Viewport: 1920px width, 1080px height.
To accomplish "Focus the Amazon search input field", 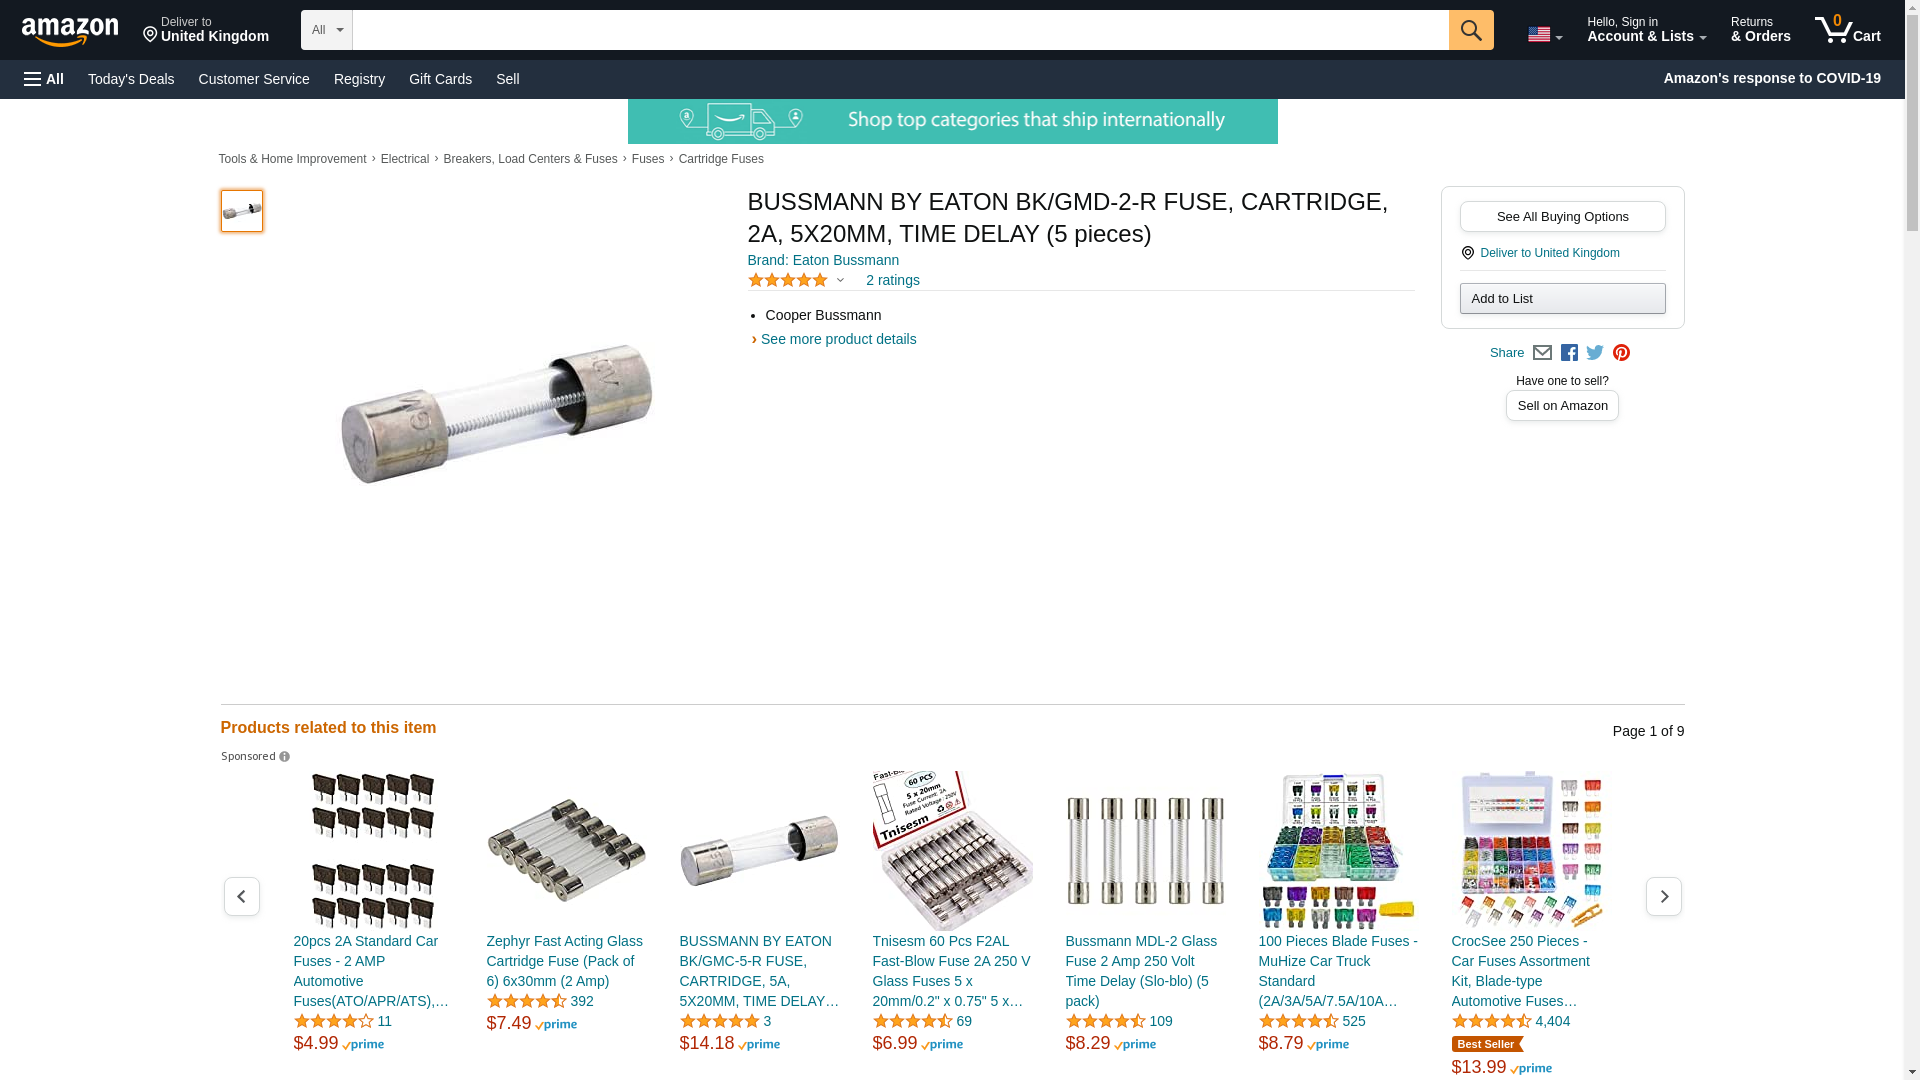I will [900, 30].
